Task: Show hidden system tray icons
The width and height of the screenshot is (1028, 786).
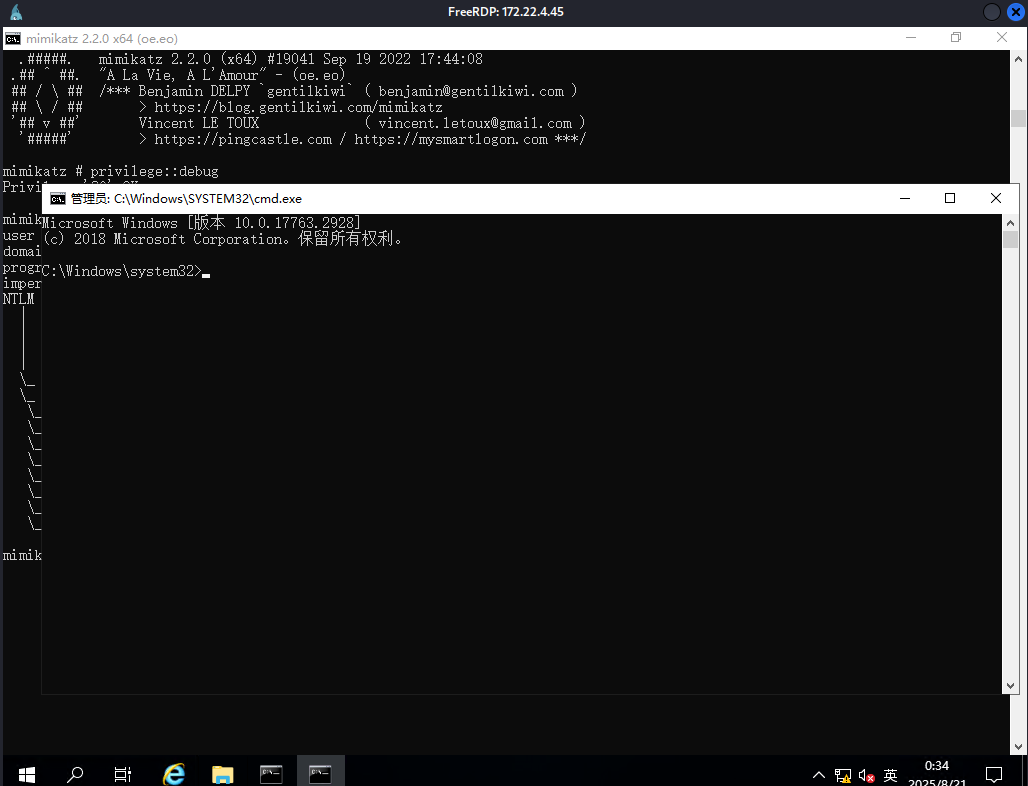Action: click(x=819, y=776)
